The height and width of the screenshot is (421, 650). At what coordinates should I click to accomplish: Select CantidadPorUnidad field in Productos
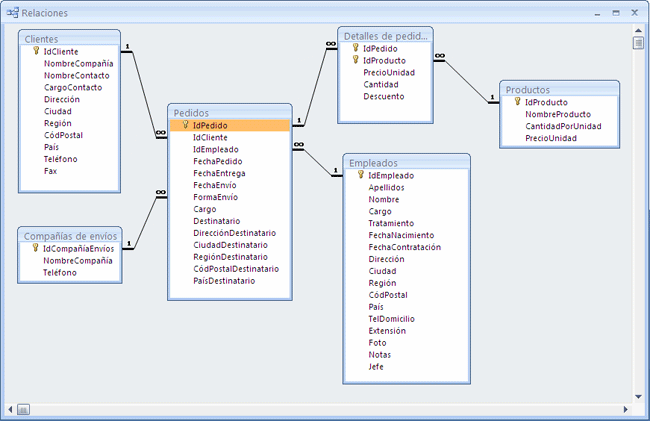pyautogui.click(x=563, y=126)
